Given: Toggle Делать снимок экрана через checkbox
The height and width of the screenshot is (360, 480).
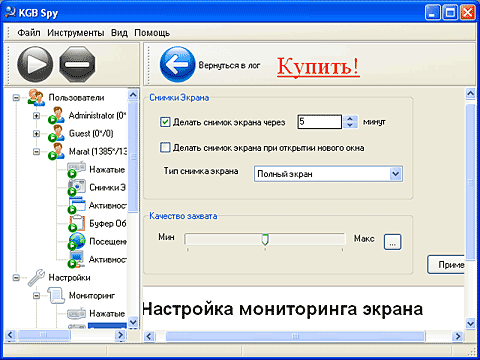Looking at the screenshot, I should point(165,122).
